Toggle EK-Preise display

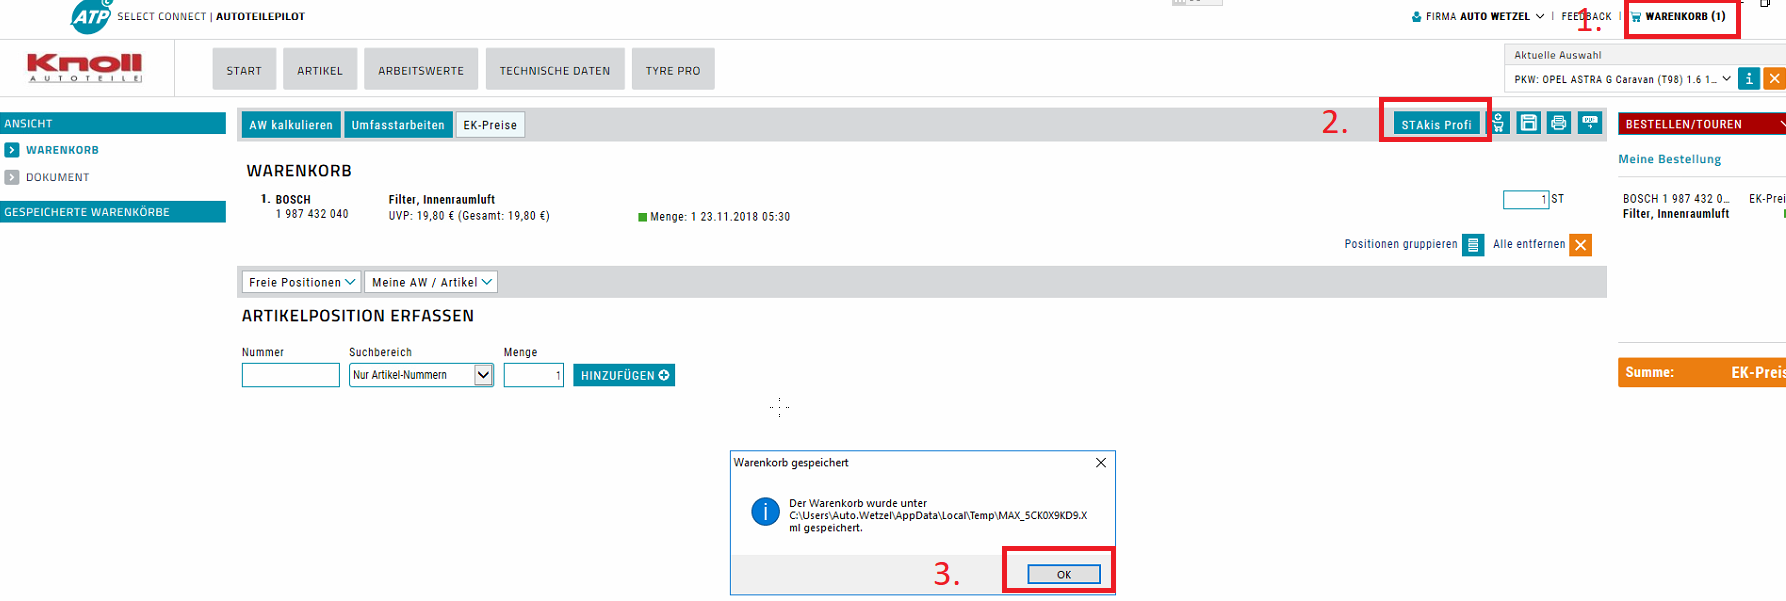pyautogui.click(x=490, y=125)
